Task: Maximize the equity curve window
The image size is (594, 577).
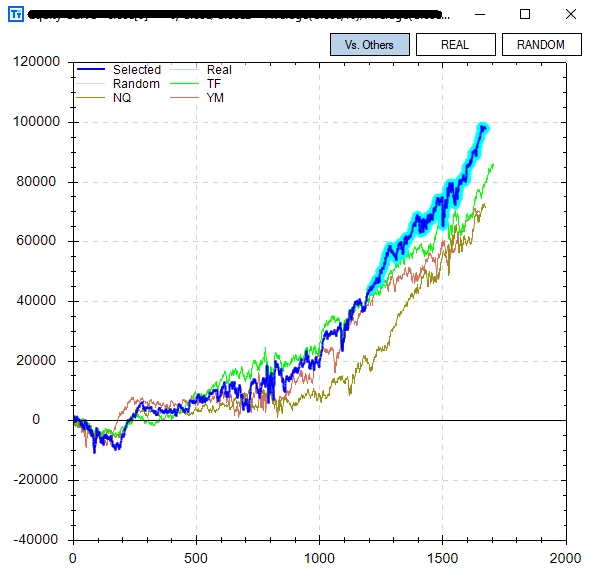Action: pyautogui.click(x=525, y=14)
